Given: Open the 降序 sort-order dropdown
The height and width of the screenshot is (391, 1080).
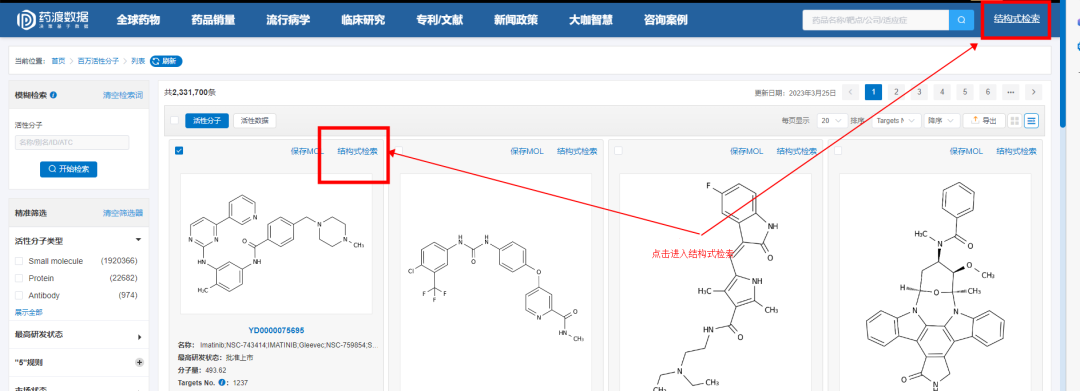Looking at the screenshot, I should tap(942, 120).
